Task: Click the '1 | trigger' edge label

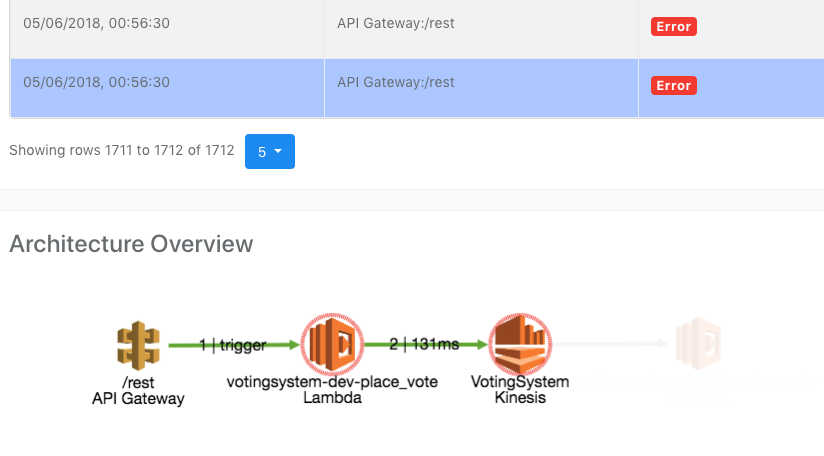Action: (233, 345)
